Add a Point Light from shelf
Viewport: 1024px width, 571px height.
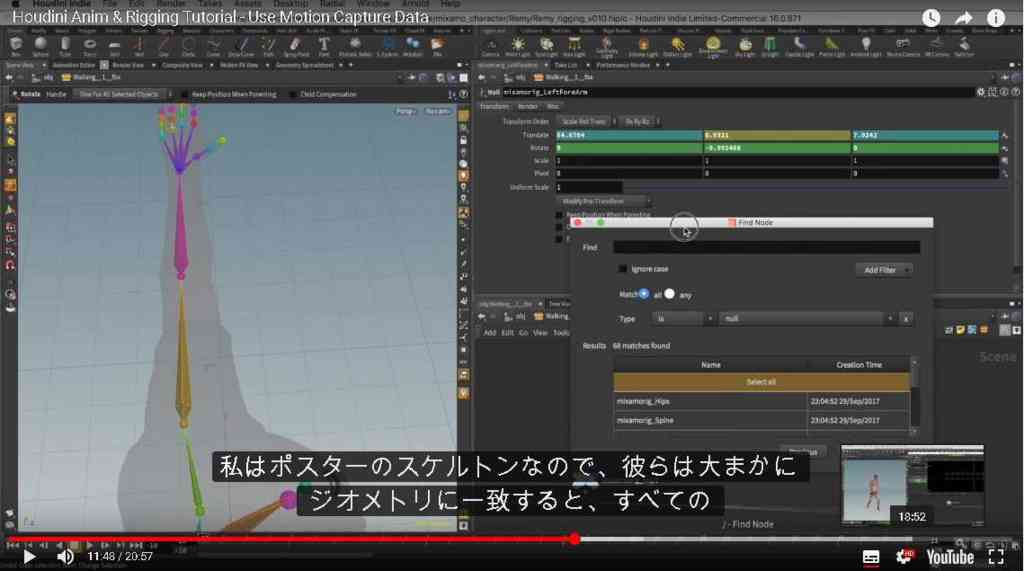(x=518, y=46)
